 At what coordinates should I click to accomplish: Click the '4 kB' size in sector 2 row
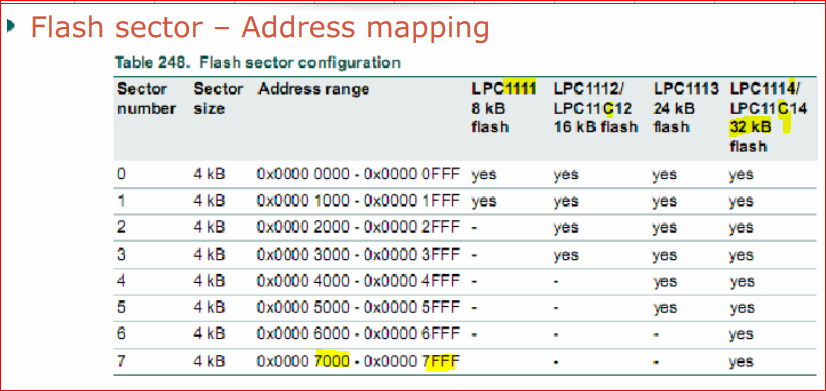(209, 228)
